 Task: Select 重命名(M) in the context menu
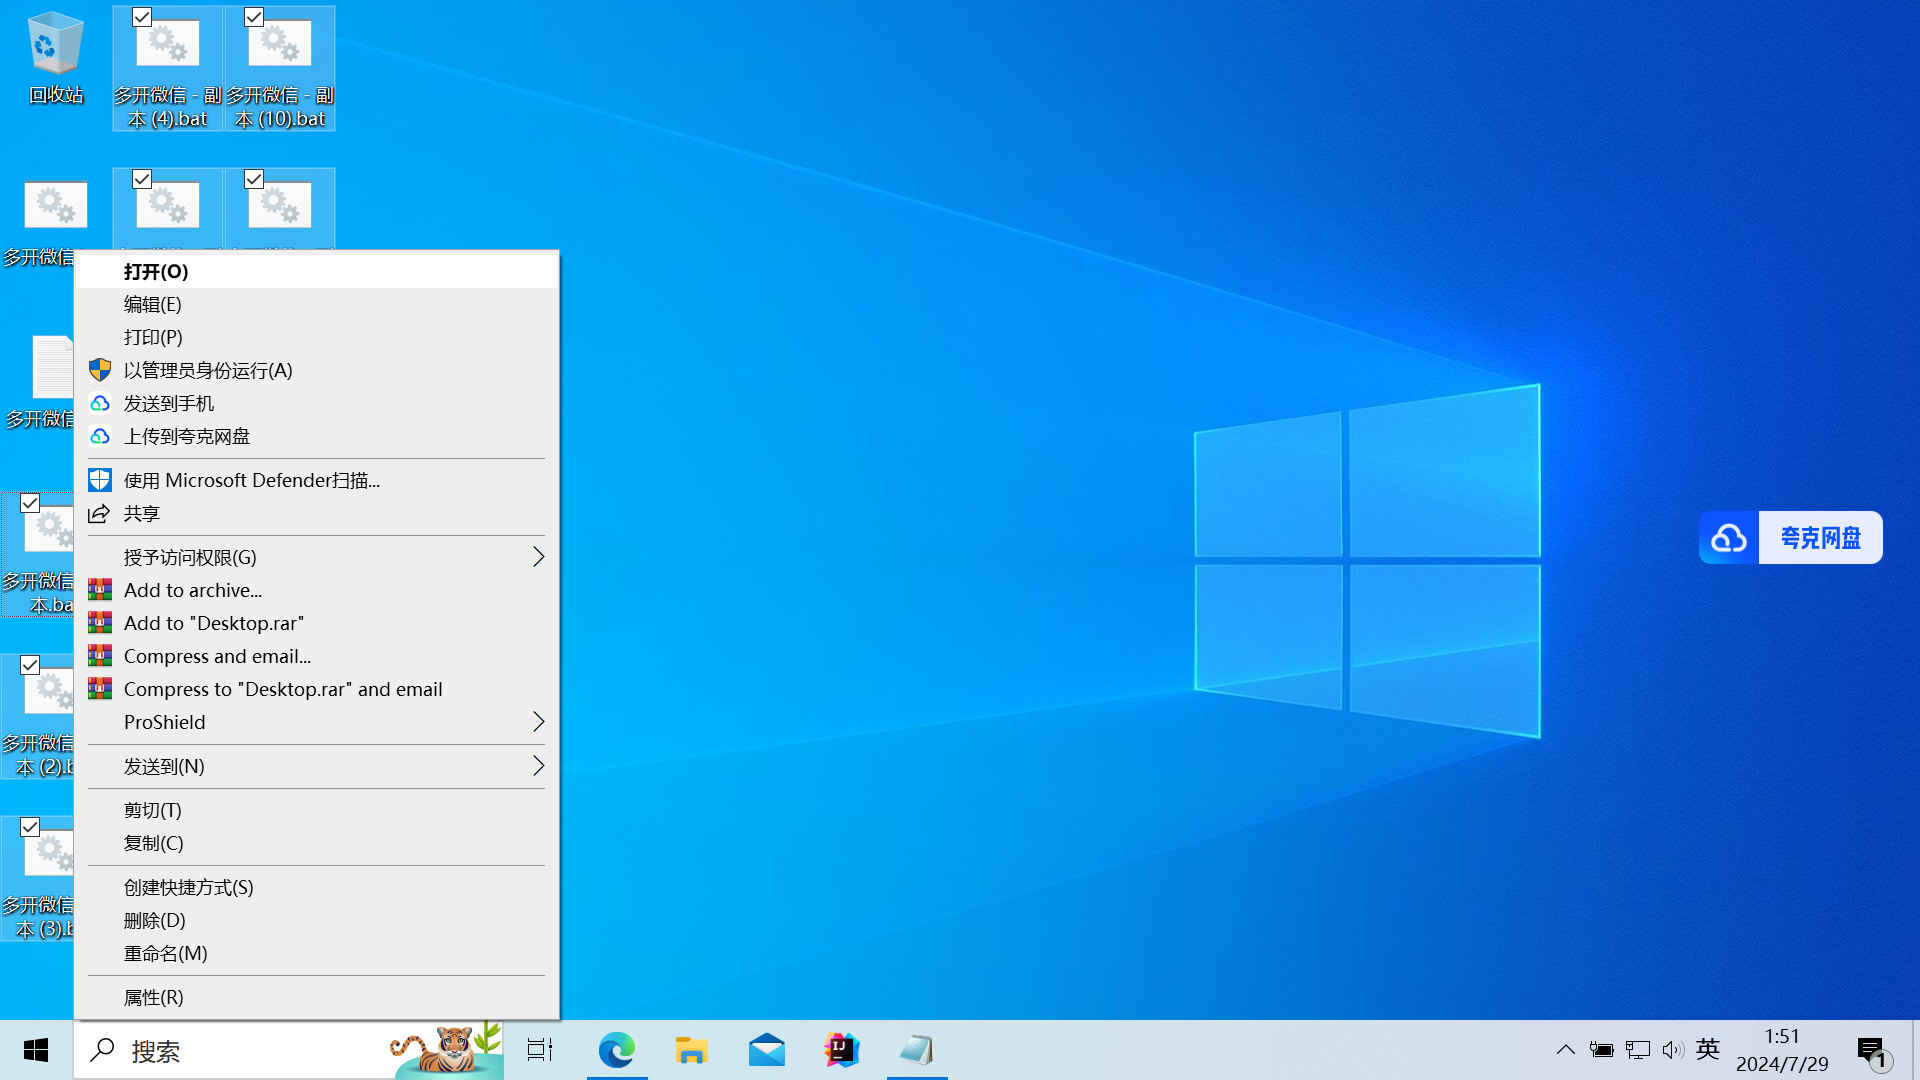click(x=316, y=953)
